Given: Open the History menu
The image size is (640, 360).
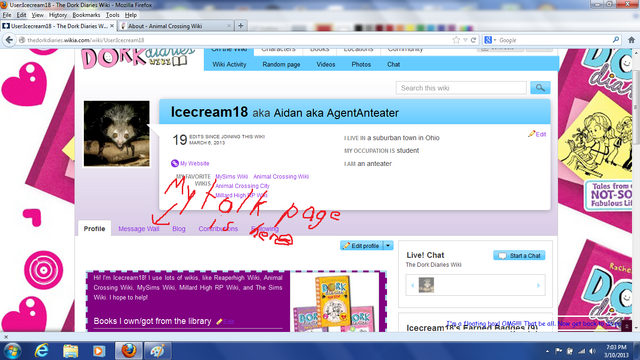Looking at the screenshot, I should click(x=58, y=15).
